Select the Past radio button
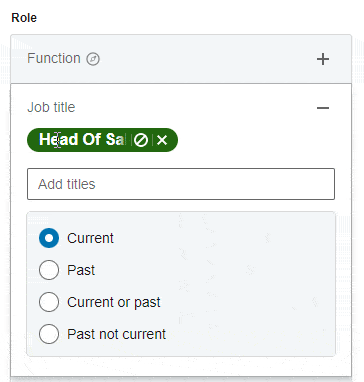The width and height of the screenshot is (364, 382). pos(49,270)
